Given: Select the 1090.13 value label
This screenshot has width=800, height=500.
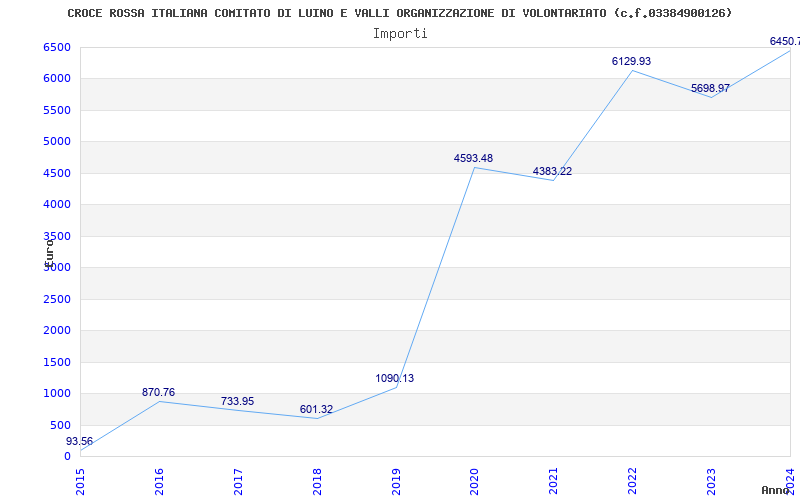Looking at the screenshot, I should (x=395, y=379).
